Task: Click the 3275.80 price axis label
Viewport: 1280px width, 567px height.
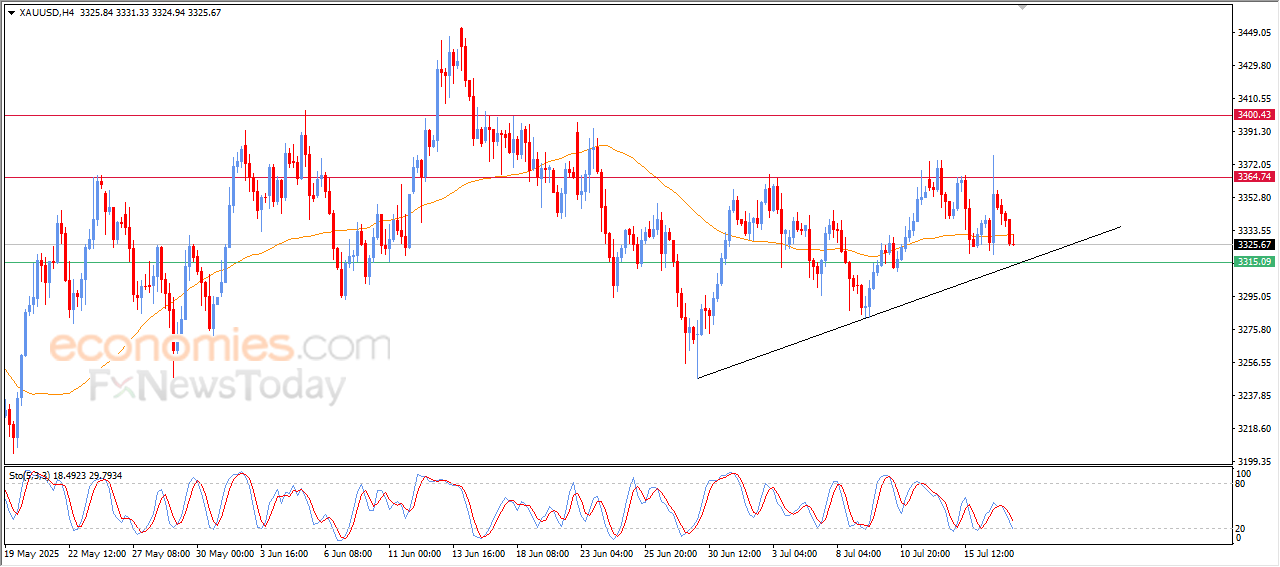Action: pyautogui.click(x=1257, y=330)
